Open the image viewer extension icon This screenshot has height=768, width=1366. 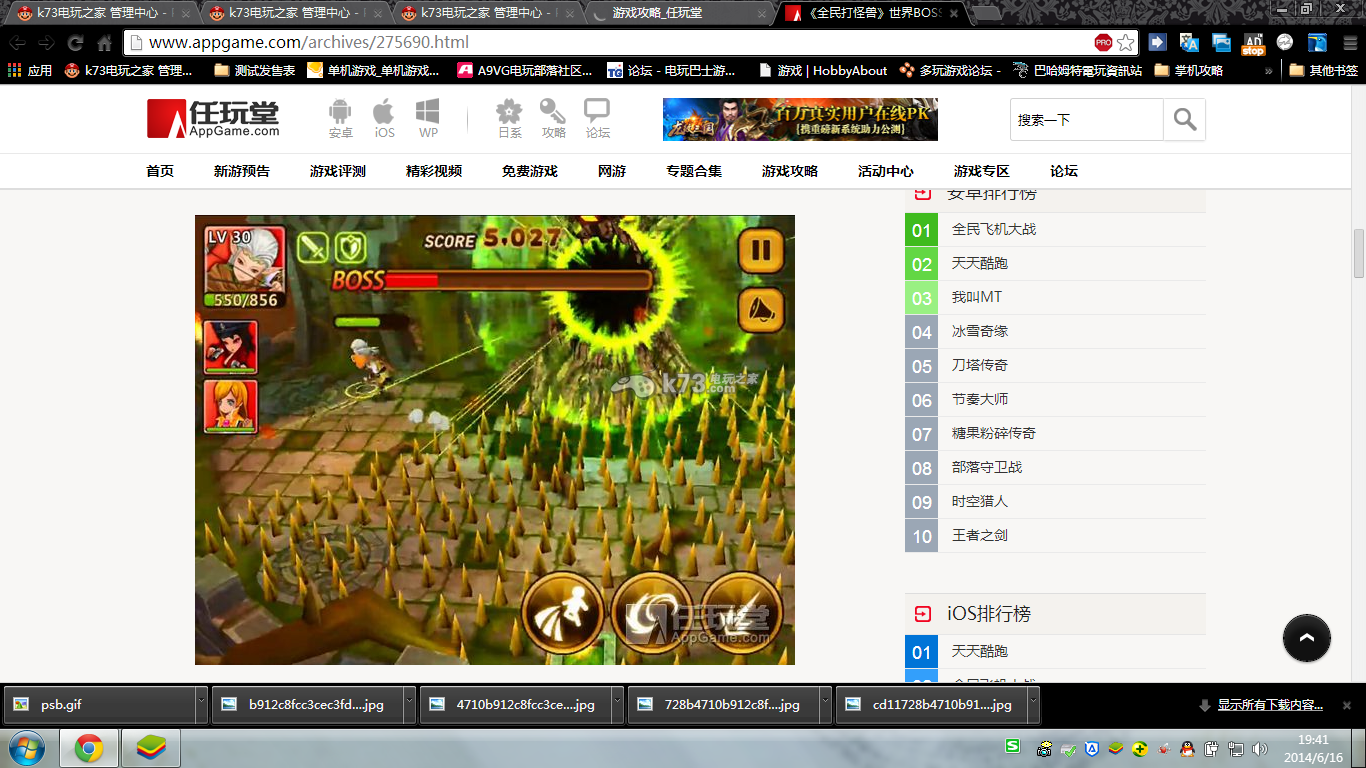[x=1221, y=42]
